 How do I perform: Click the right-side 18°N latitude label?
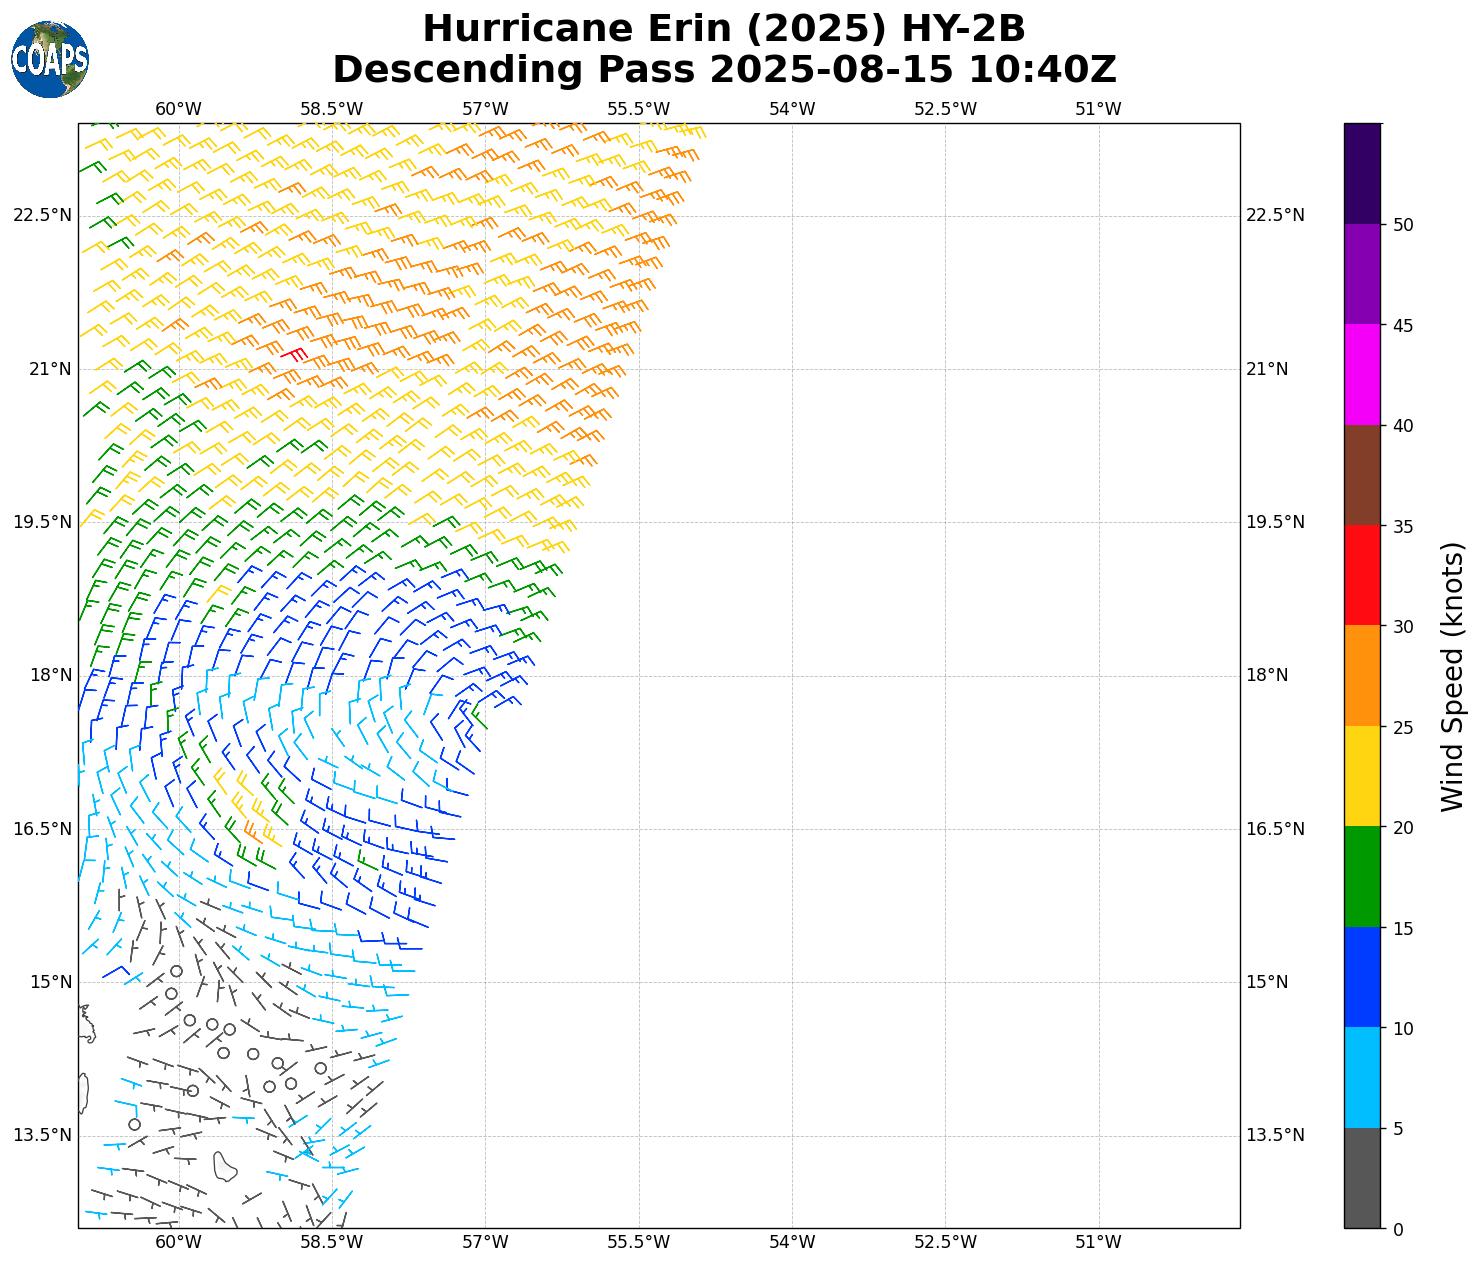1266,675
